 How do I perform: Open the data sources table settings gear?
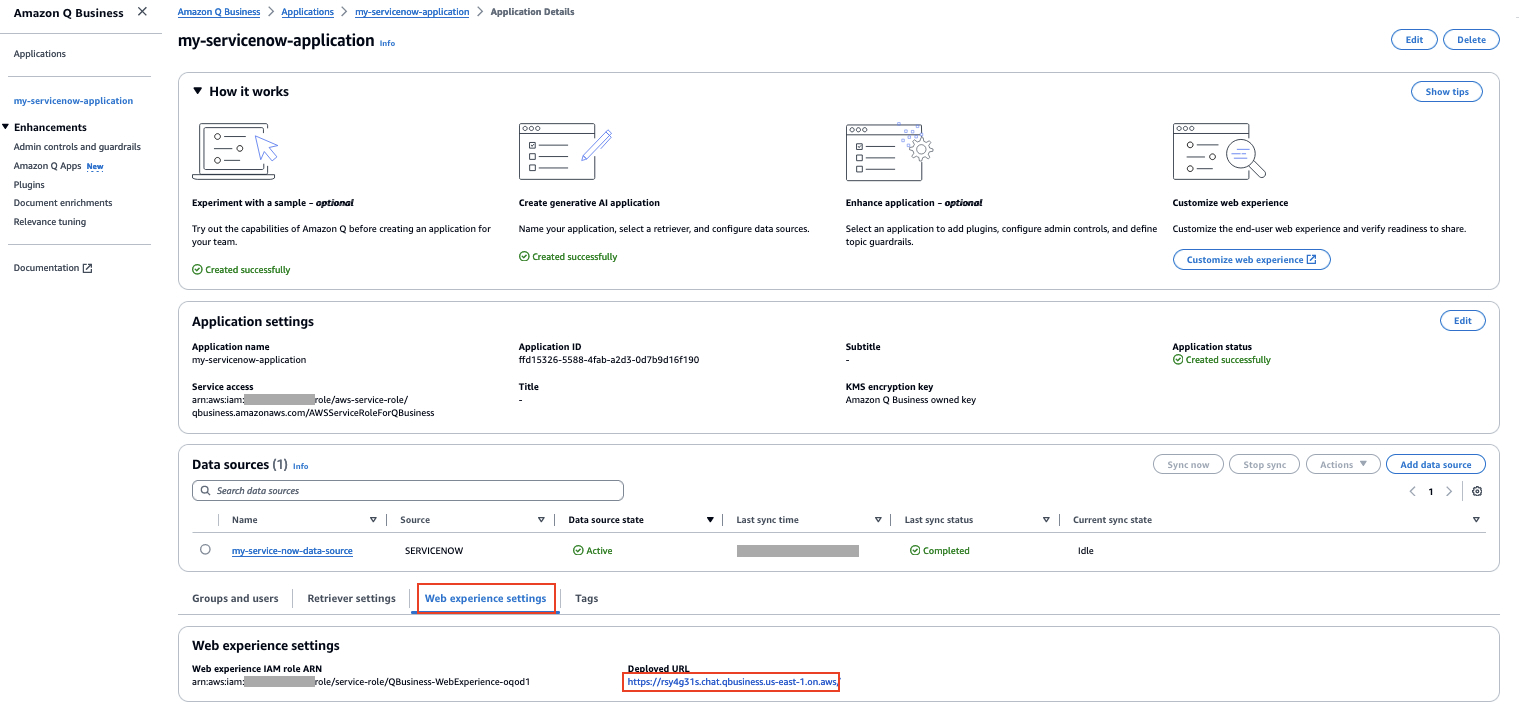pos(1477,491)
